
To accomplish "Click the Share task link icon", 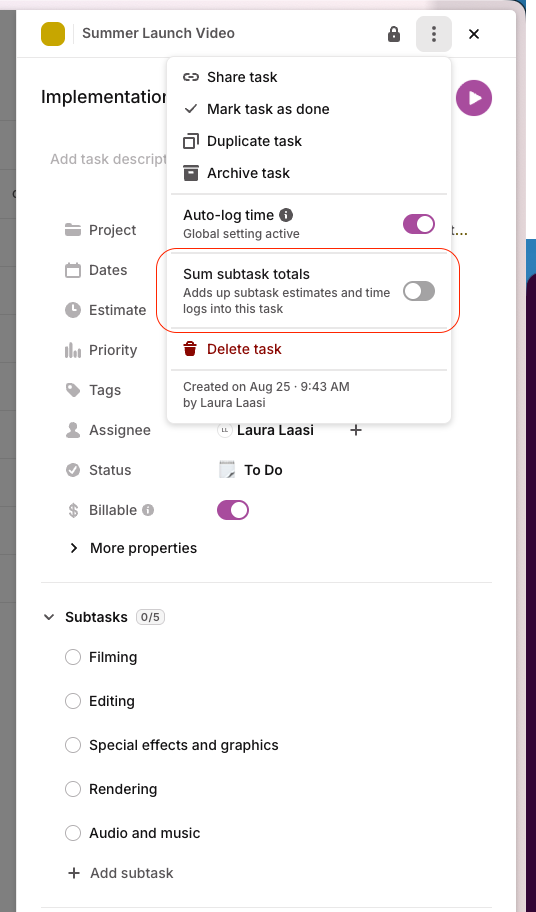I will [x=191, y=77].
